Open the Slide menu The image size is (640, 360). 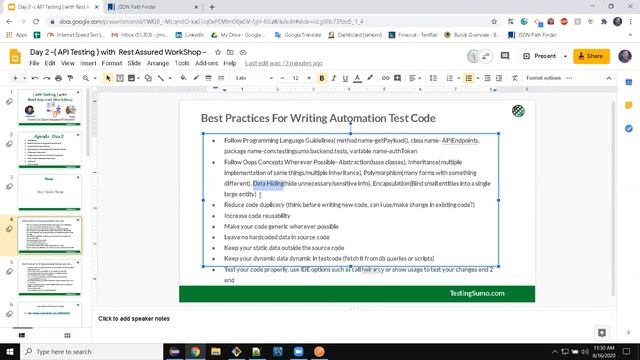[134, 63]
